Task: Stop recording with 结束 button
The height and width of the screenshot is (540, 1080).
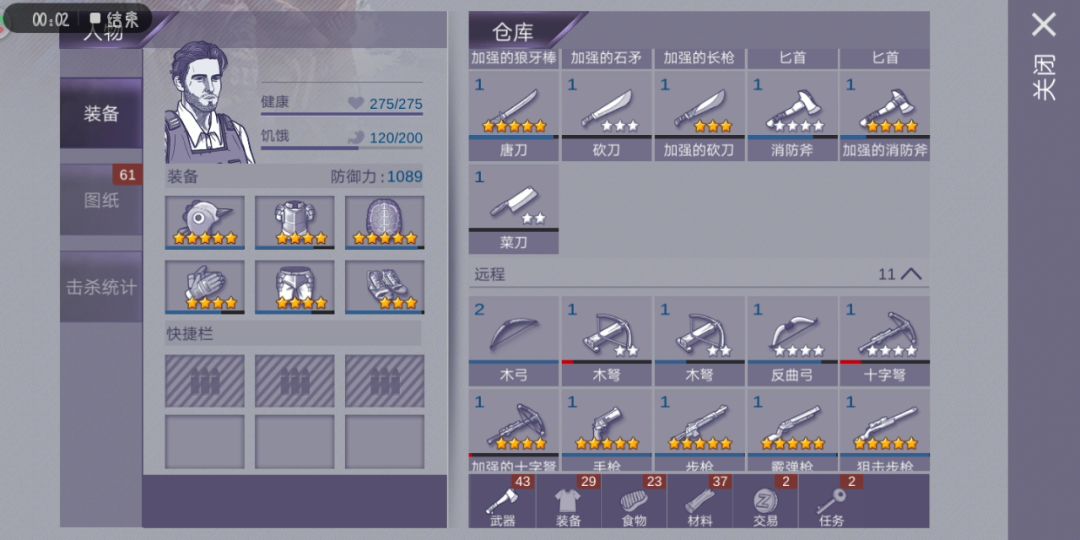Action: (115, 19)
